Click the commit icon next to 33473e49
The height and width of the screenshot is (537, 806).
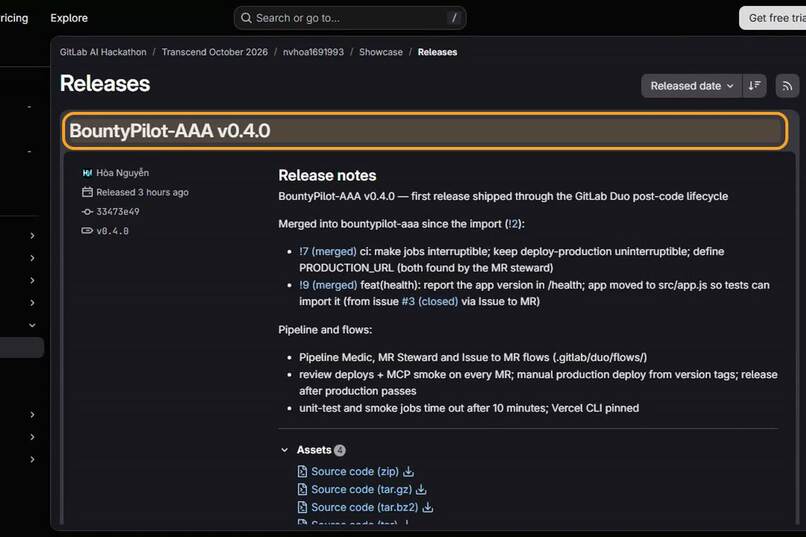[x=87, y=212]
